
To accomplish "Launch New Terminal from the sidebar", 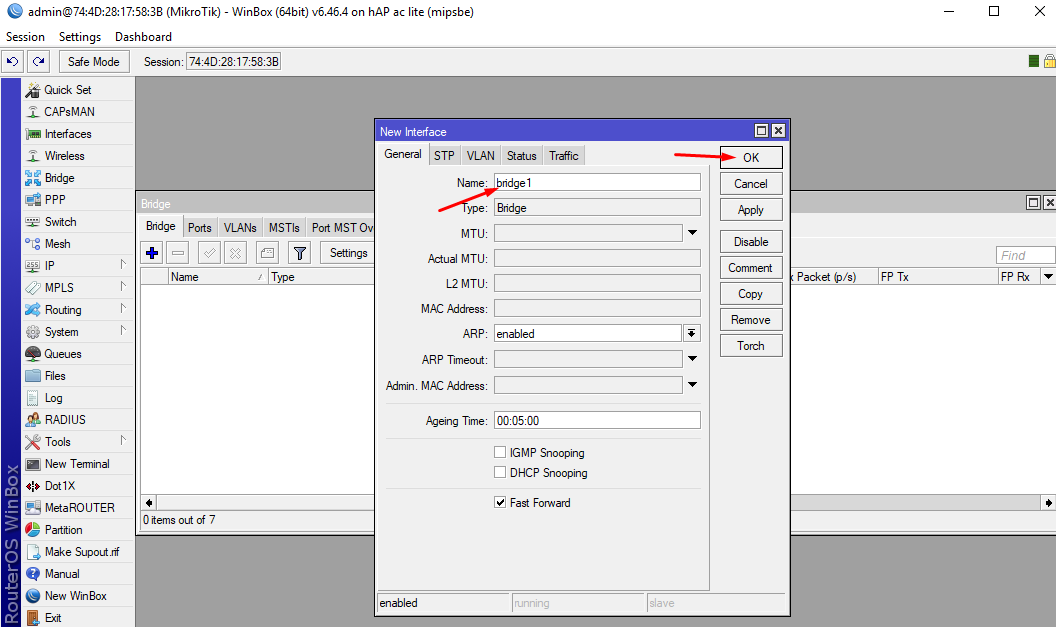I will click(77, 464).
